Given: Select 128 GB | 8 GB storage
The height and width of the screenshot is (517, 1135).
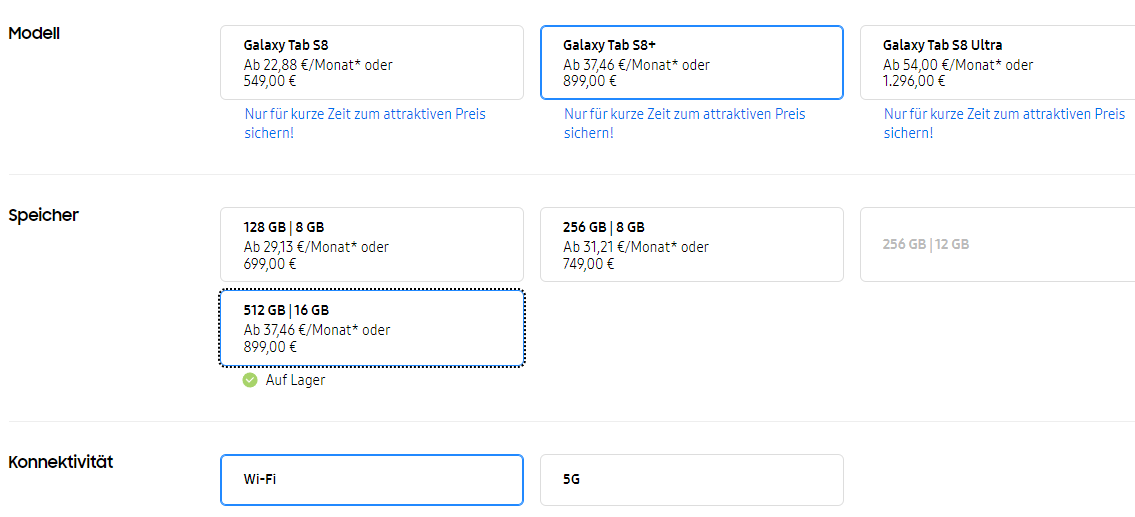Looking at the screenshot, I should 372,245.
